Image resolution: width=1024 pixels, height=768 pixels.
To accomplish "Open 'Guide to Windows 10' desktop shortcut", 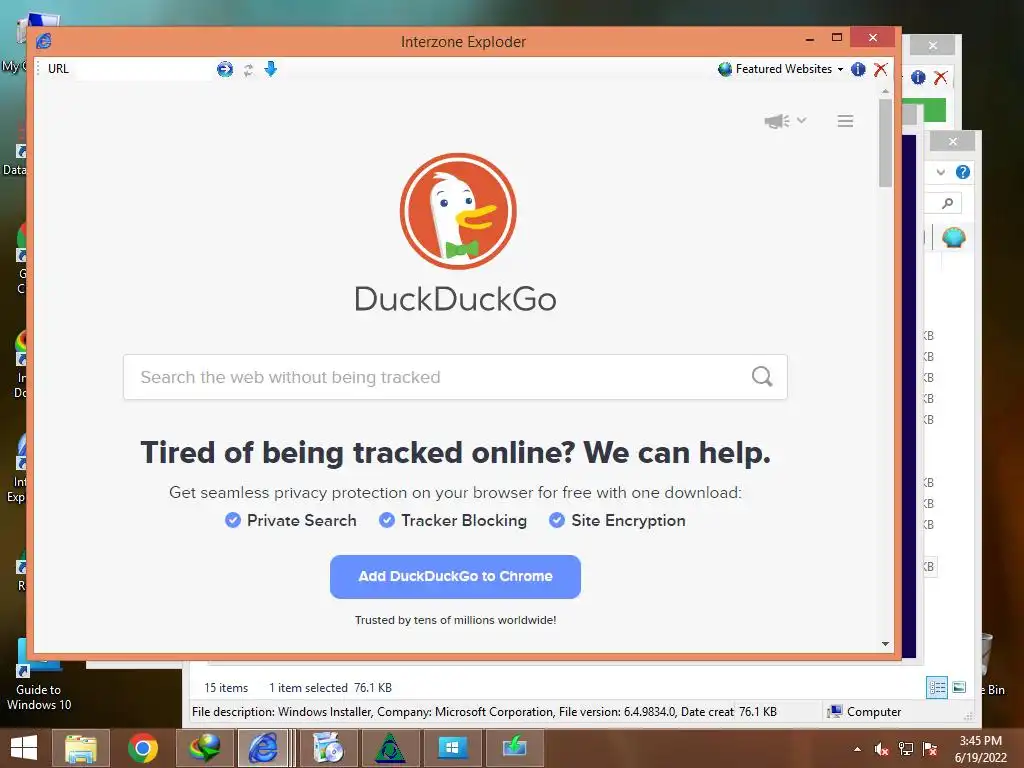I will tap(39, 675).
